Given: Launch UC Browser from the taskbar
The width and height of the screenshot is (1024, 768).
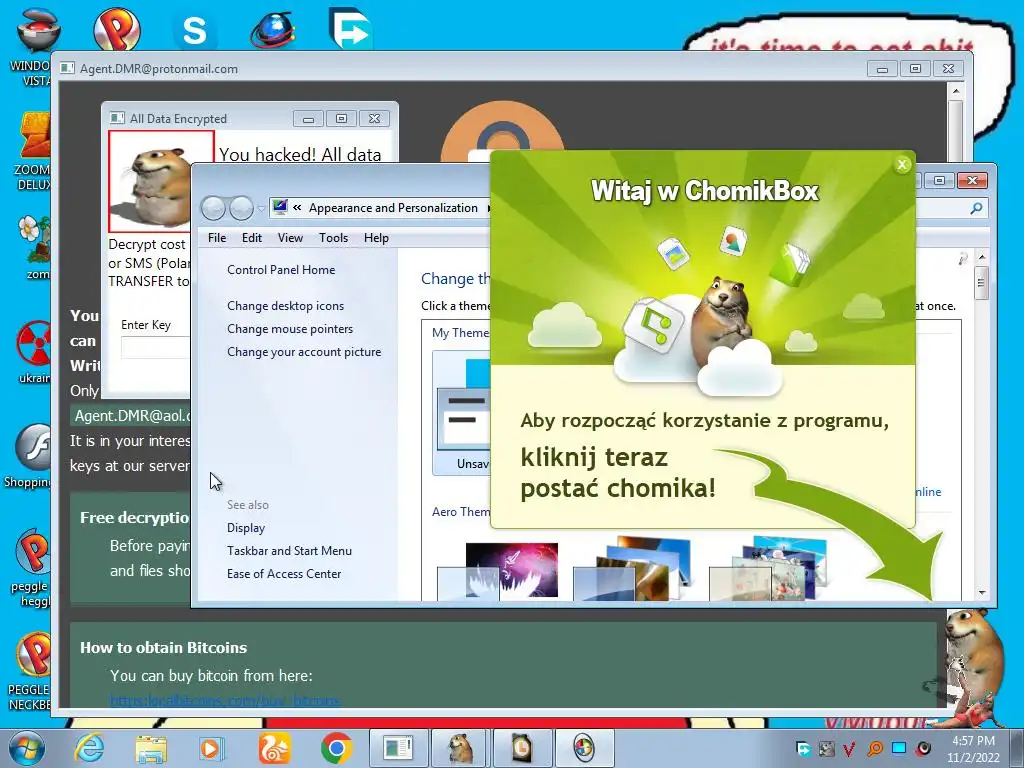Looking at the screenshot, I should coord(274,748).
